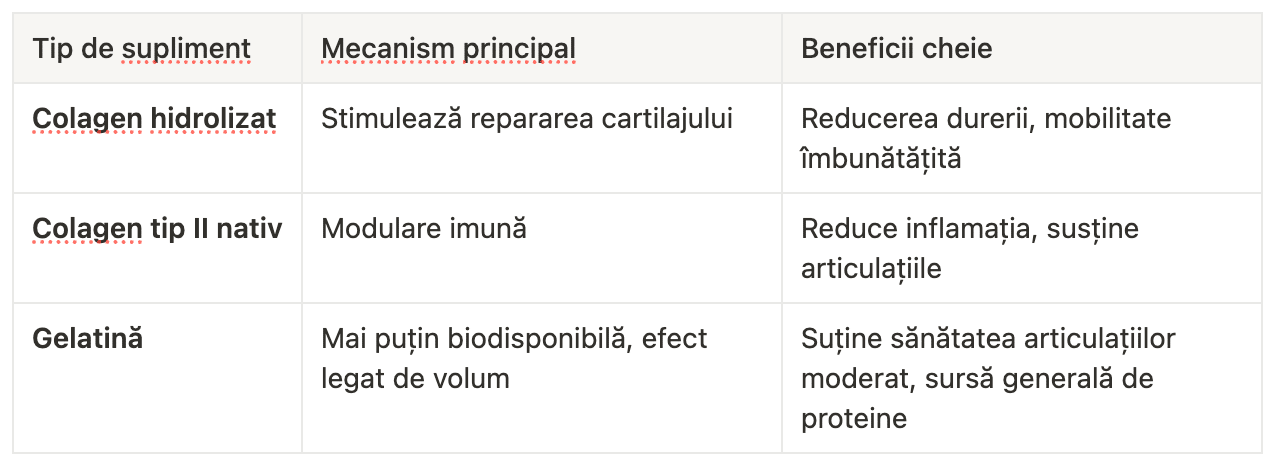
Task: Select the 'Mecanism principal' column header
Action: coord(542,48)
